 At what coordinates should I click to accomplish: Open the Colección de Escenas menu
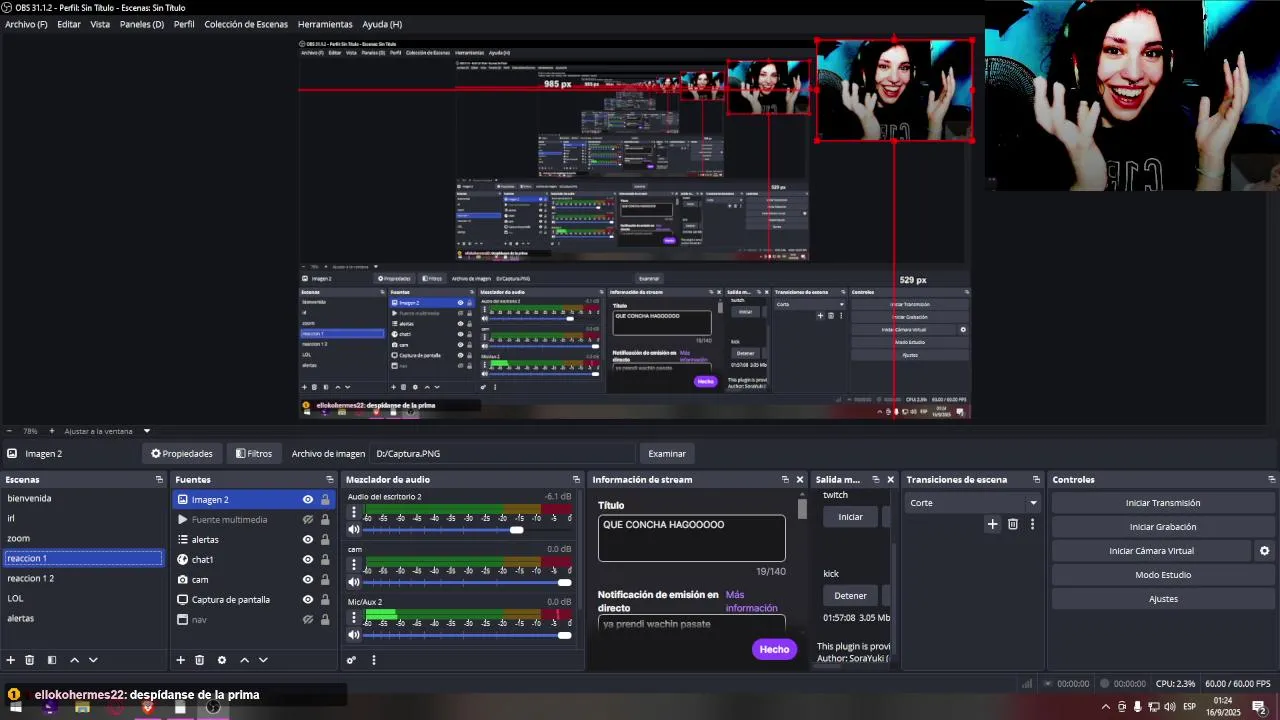point(246,24)
